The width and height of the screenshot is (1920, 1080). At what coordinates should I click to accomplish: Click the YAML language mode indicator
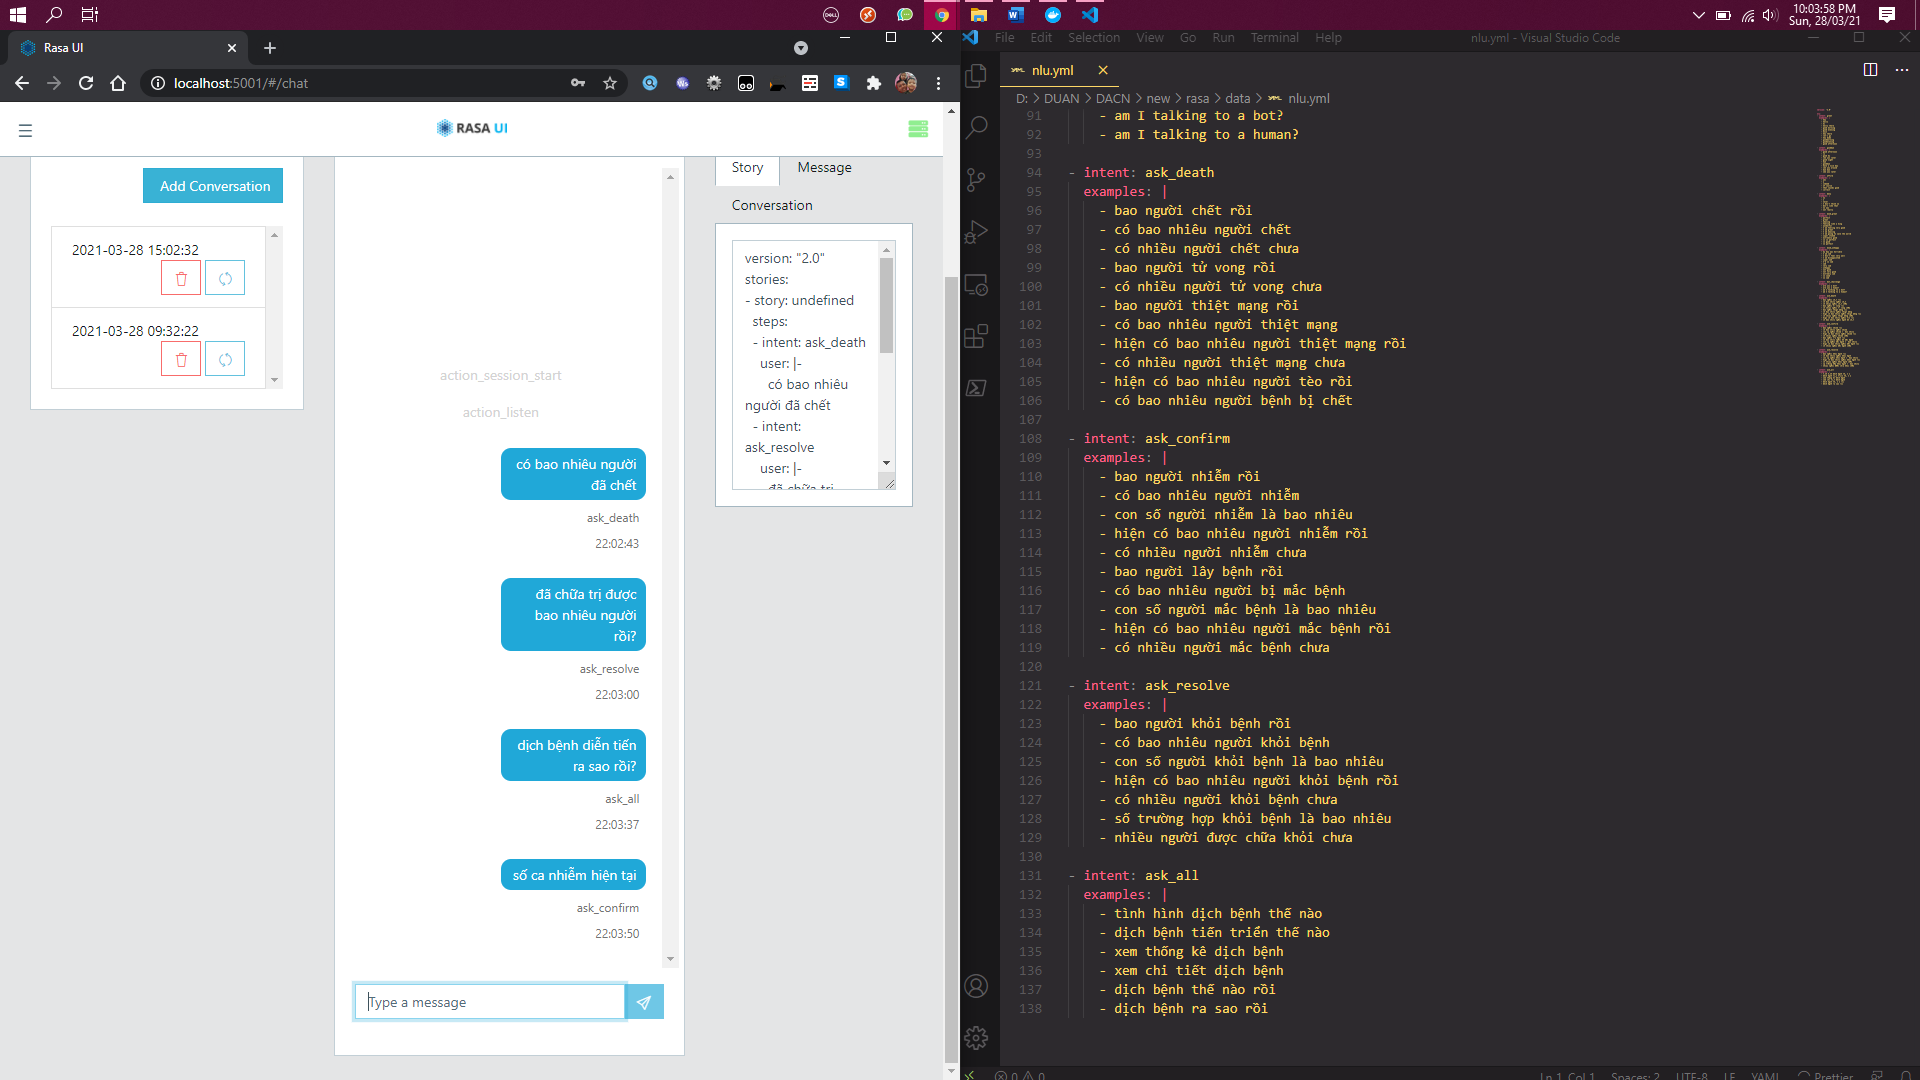pos(1765,1076)
